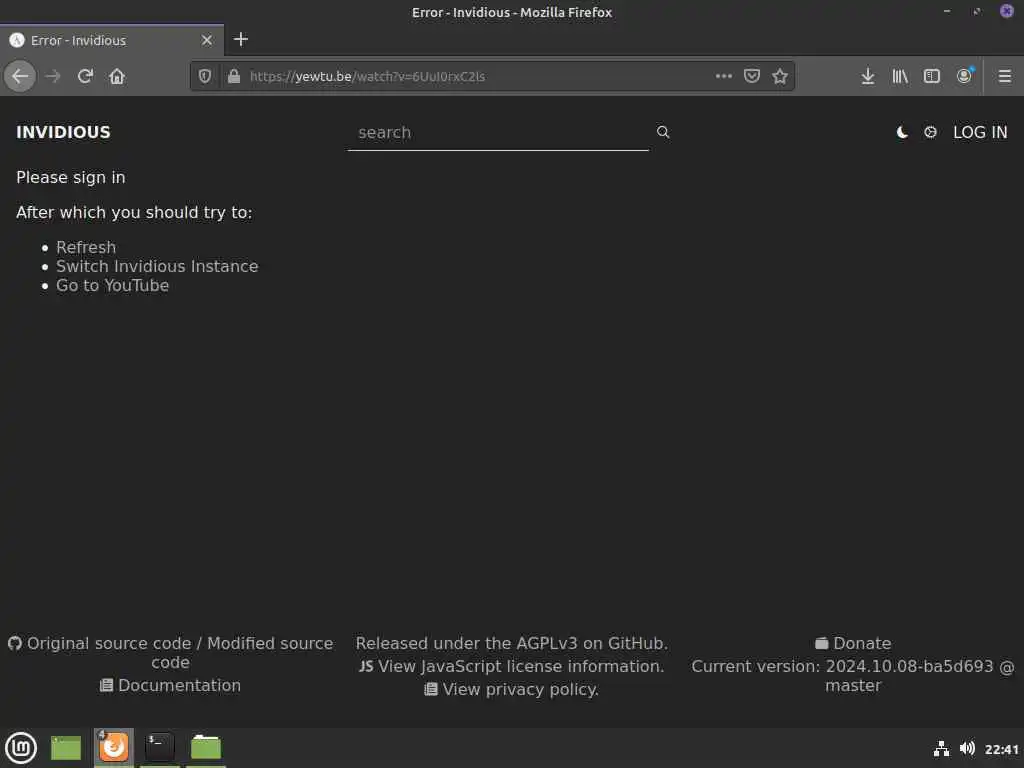Open the Firefox home page icon
This screenshot has height=768, width=1024.
pyautogui.click(x=117, y=76)
